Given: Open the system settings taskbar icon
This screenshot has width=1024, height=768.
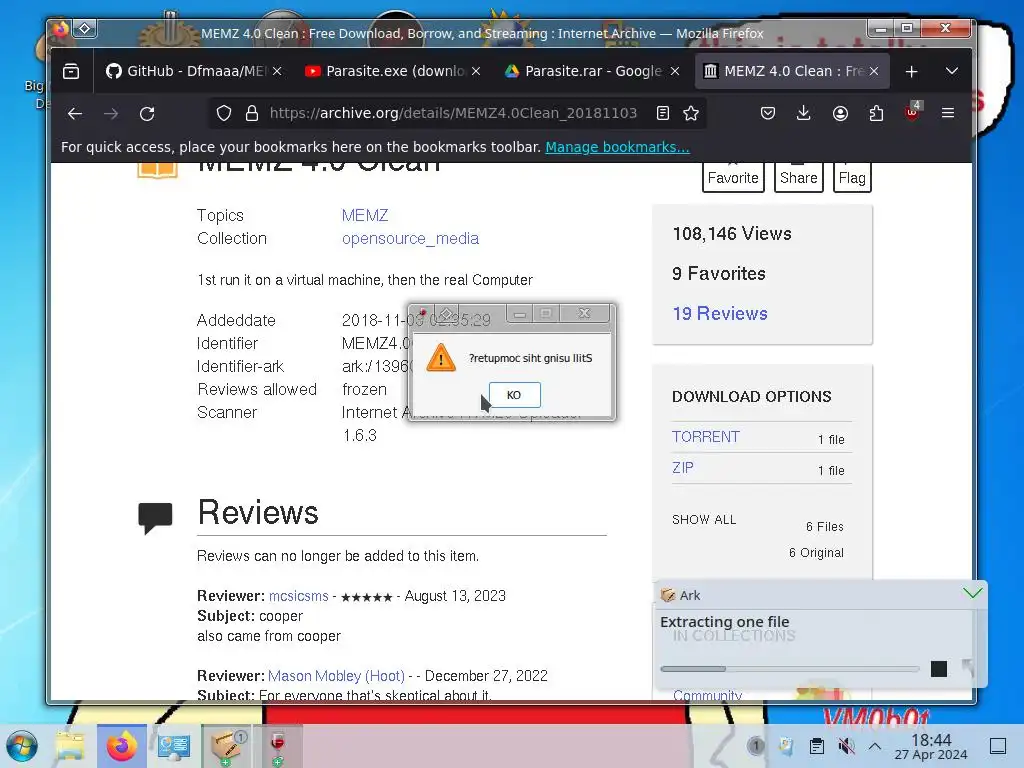Looking at the screenshot, I should tap(174, 746).
